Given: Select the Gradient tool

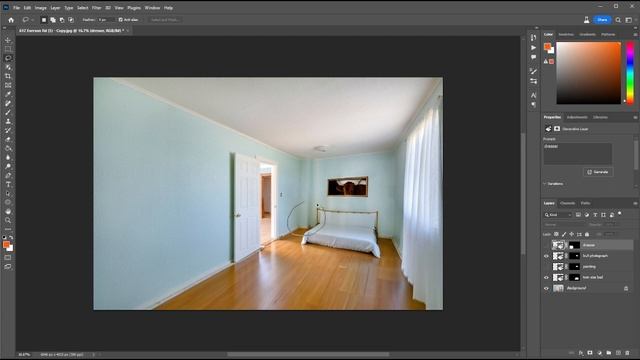Looking at the screenshot, I should click(8, 148).
